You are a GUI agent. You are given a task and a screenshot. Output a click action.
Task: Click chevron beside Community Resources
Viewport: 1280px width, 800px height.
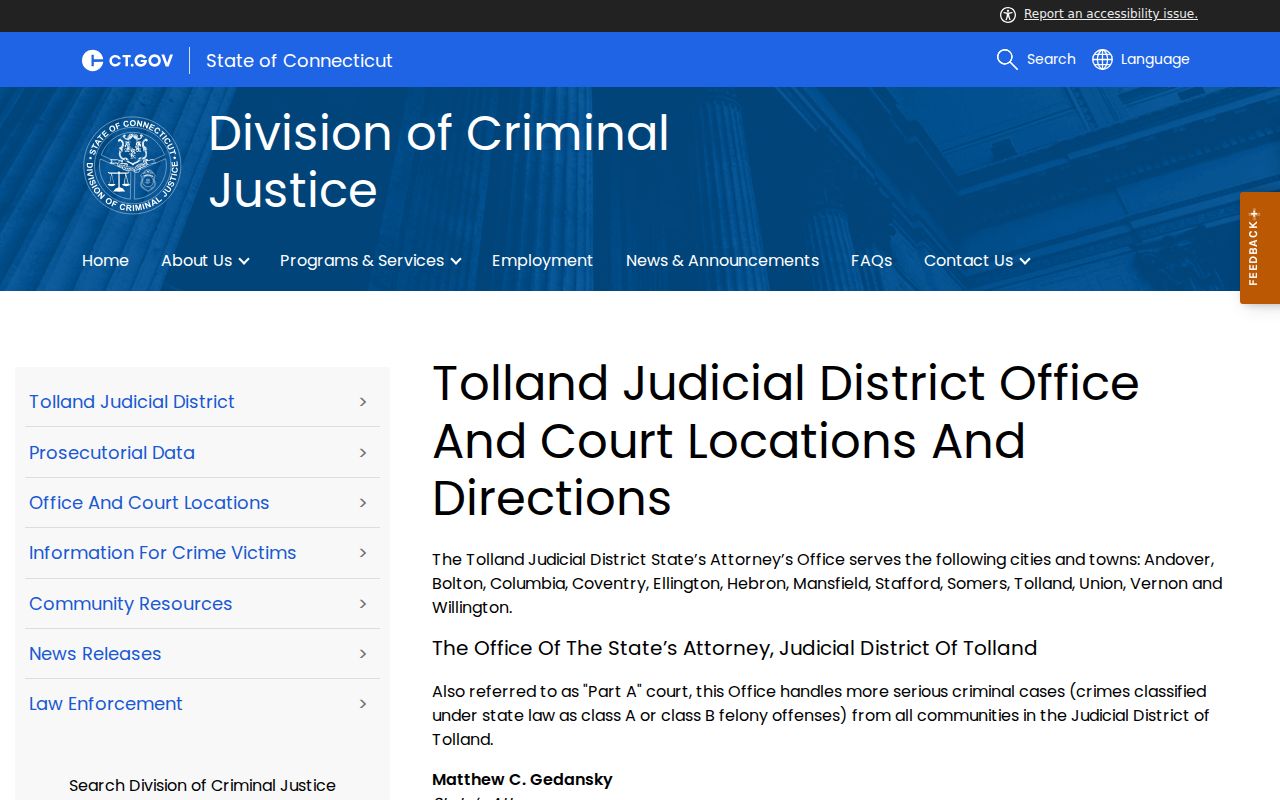point(363,603)
